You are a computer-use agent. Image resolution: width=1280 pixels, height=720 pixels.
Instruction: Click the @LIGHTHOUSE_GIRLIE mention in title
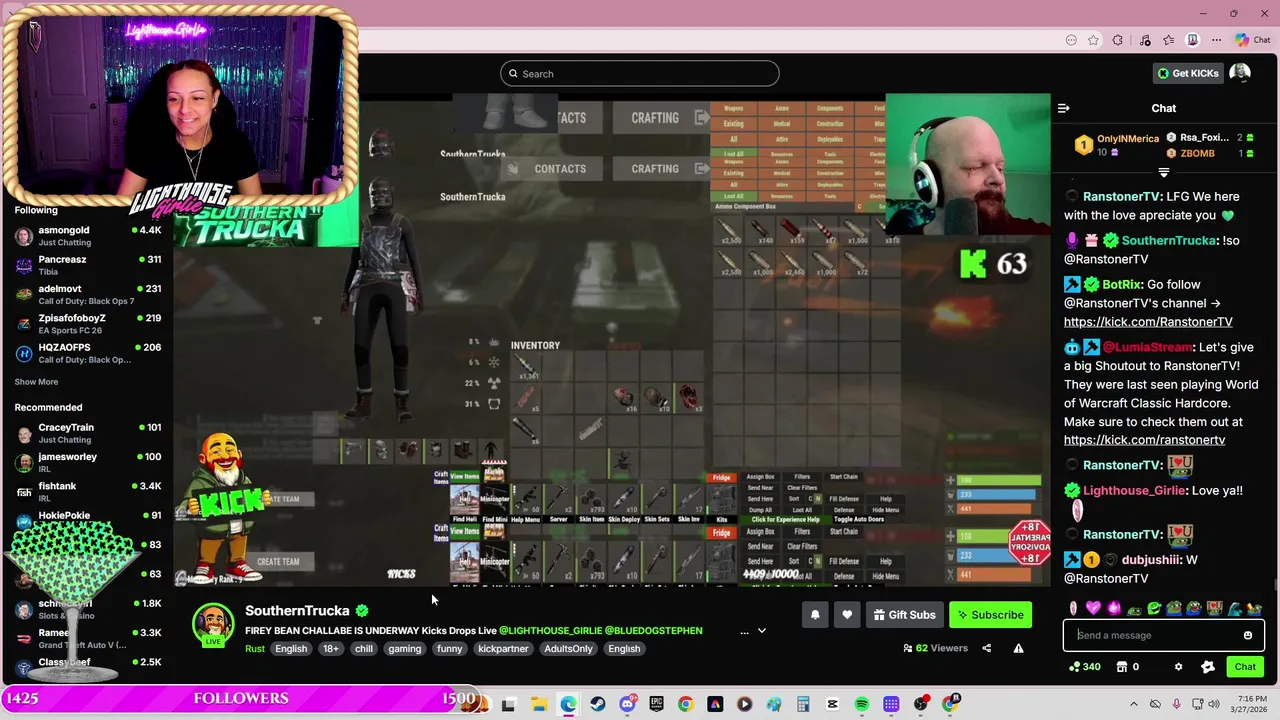[550, 631]
